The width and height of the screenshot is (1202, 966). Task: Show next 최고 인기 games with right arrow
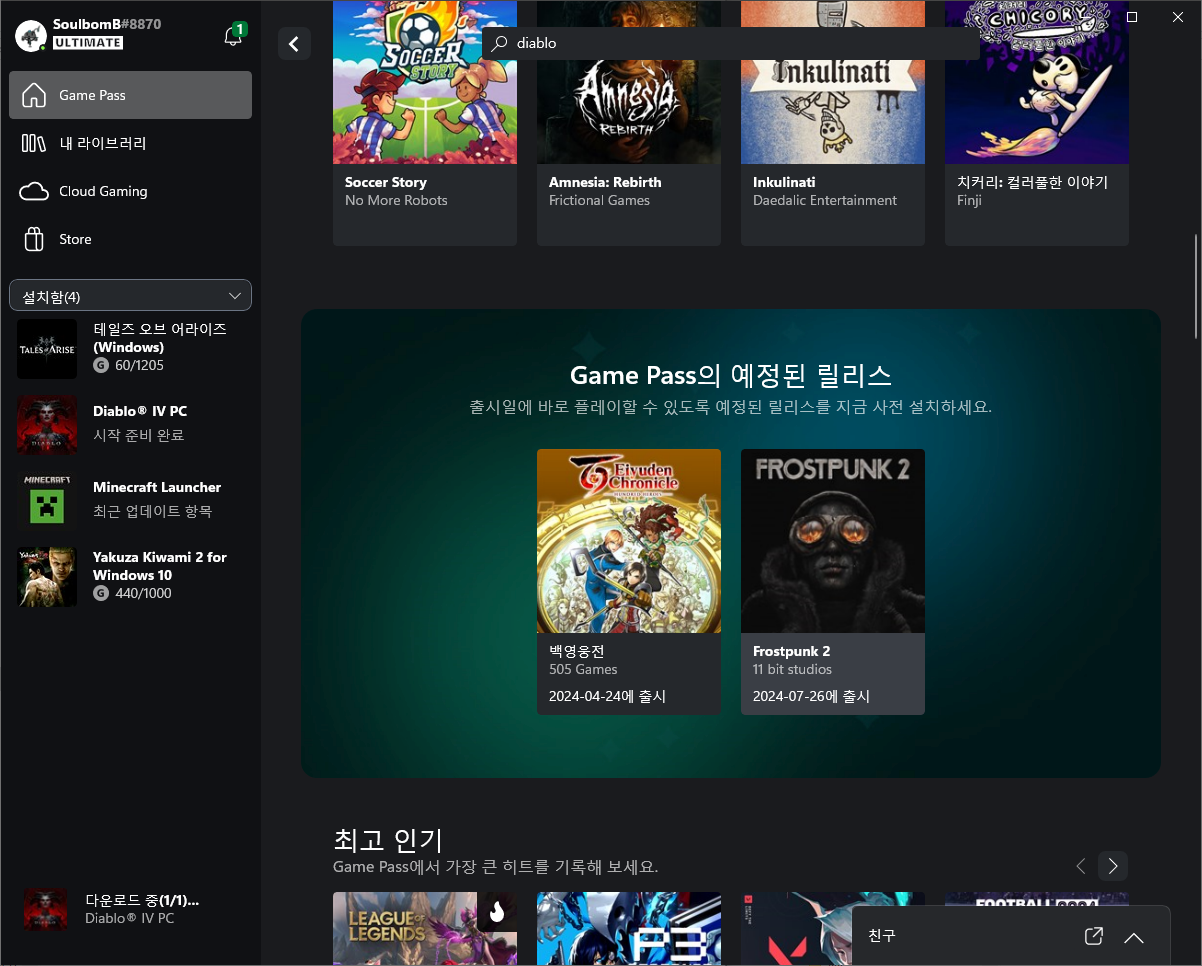coord(1113,866)
